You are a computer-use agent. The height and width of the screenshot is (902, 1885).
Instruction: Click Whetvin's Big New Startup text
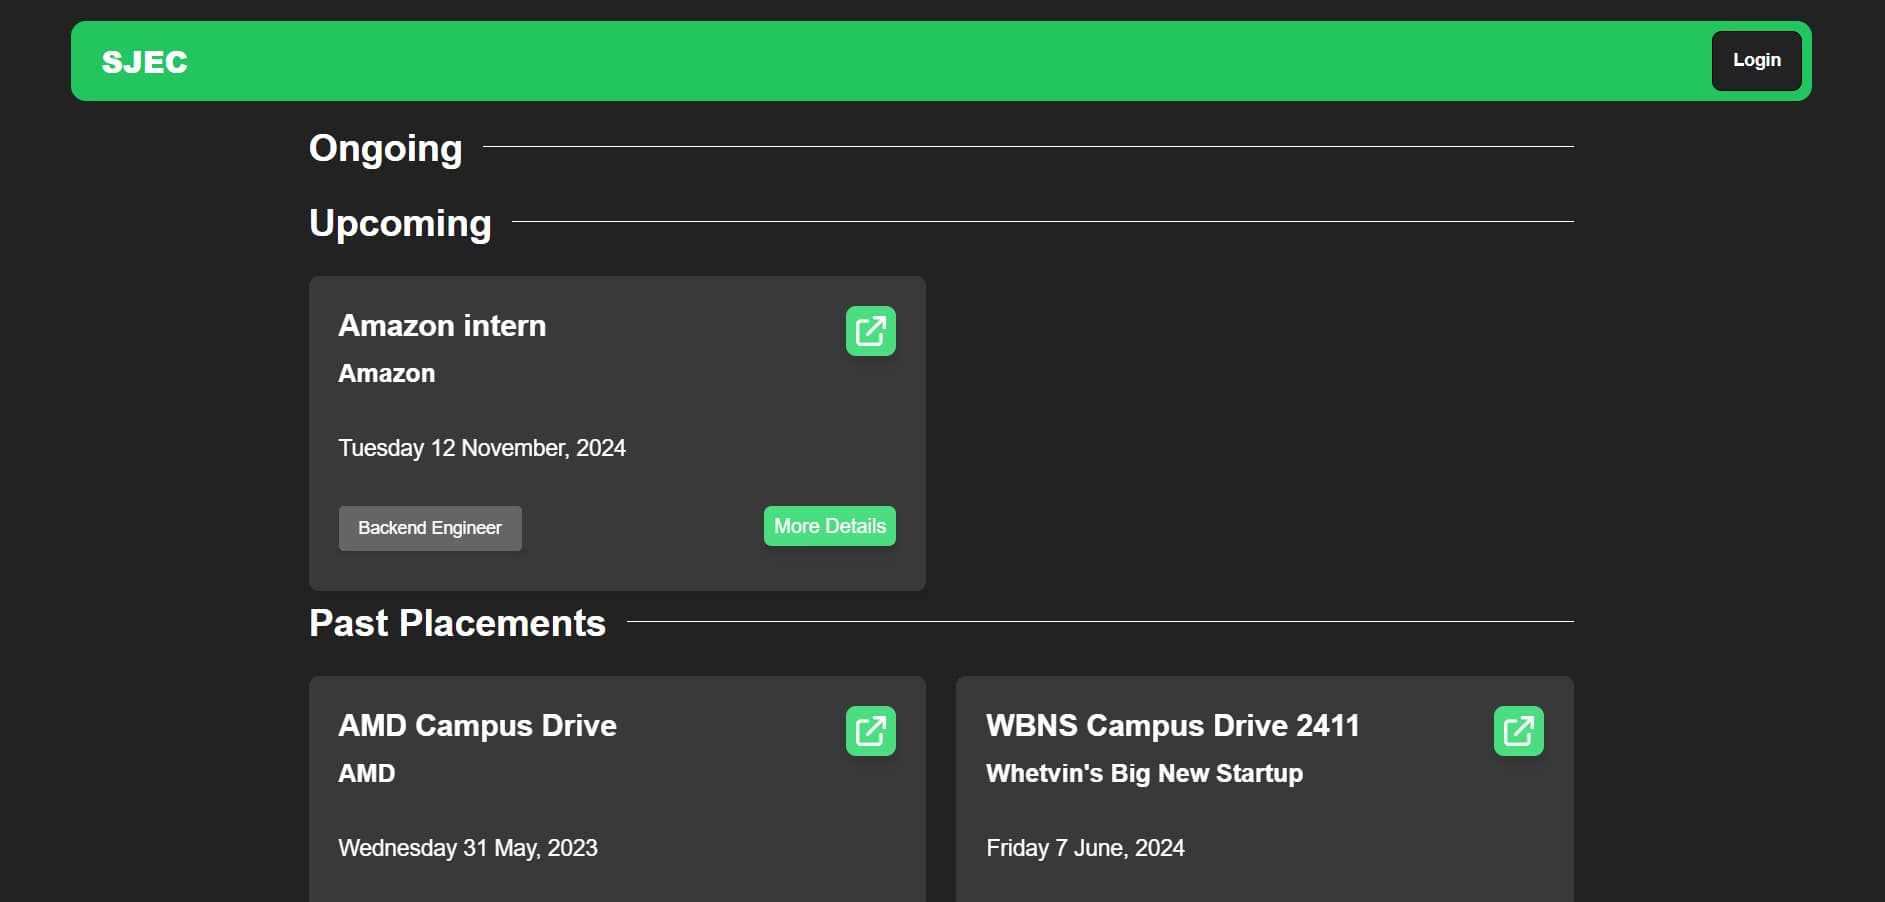coord(1144,774)
